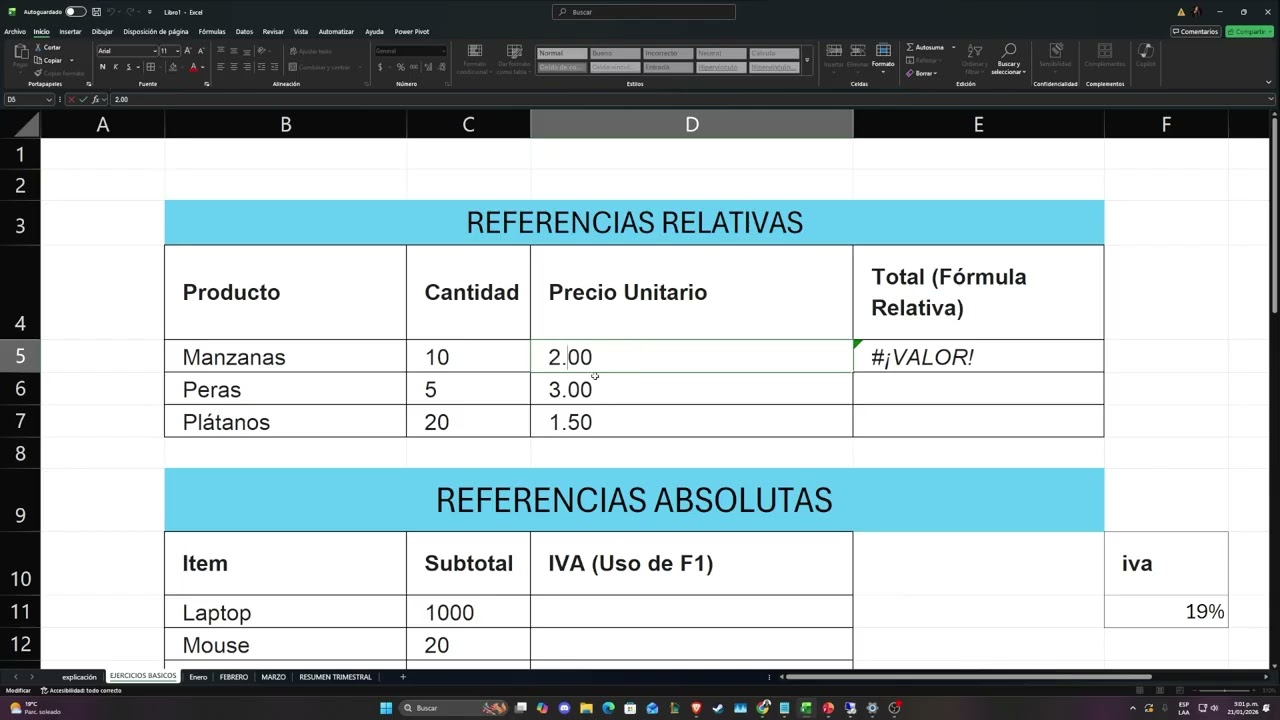Open the FEBRERO sheet tab
This screenshot has width=1280, height=720.
[x=233, y=677]
